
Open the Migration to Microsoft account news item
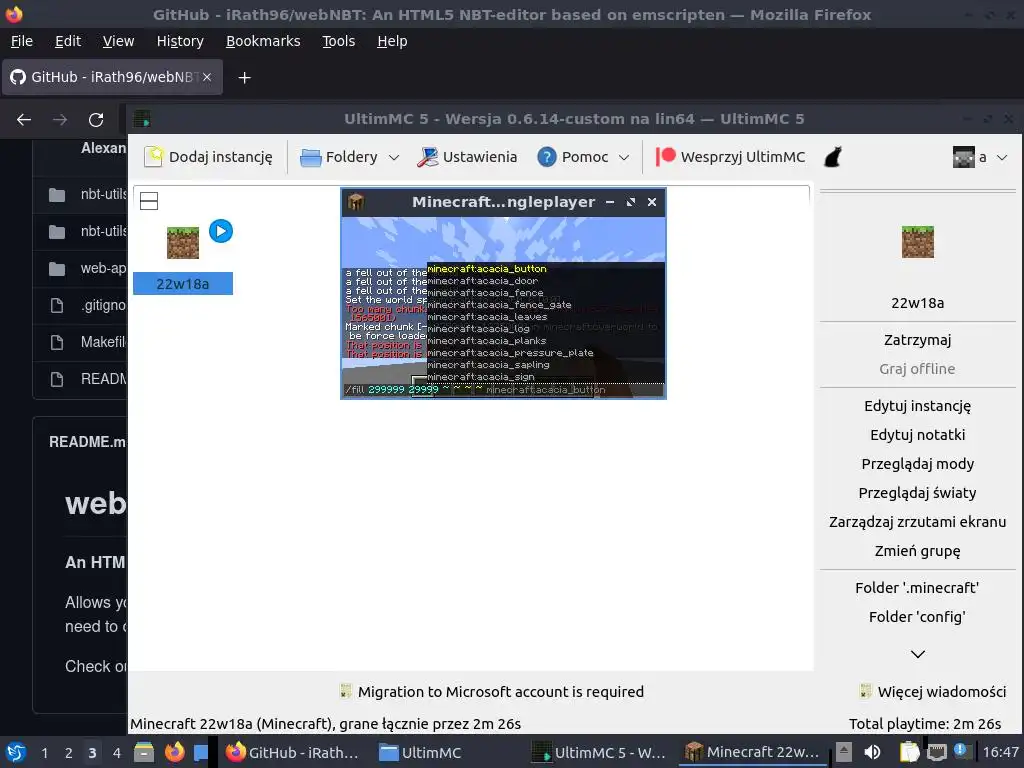coord(491,692)
